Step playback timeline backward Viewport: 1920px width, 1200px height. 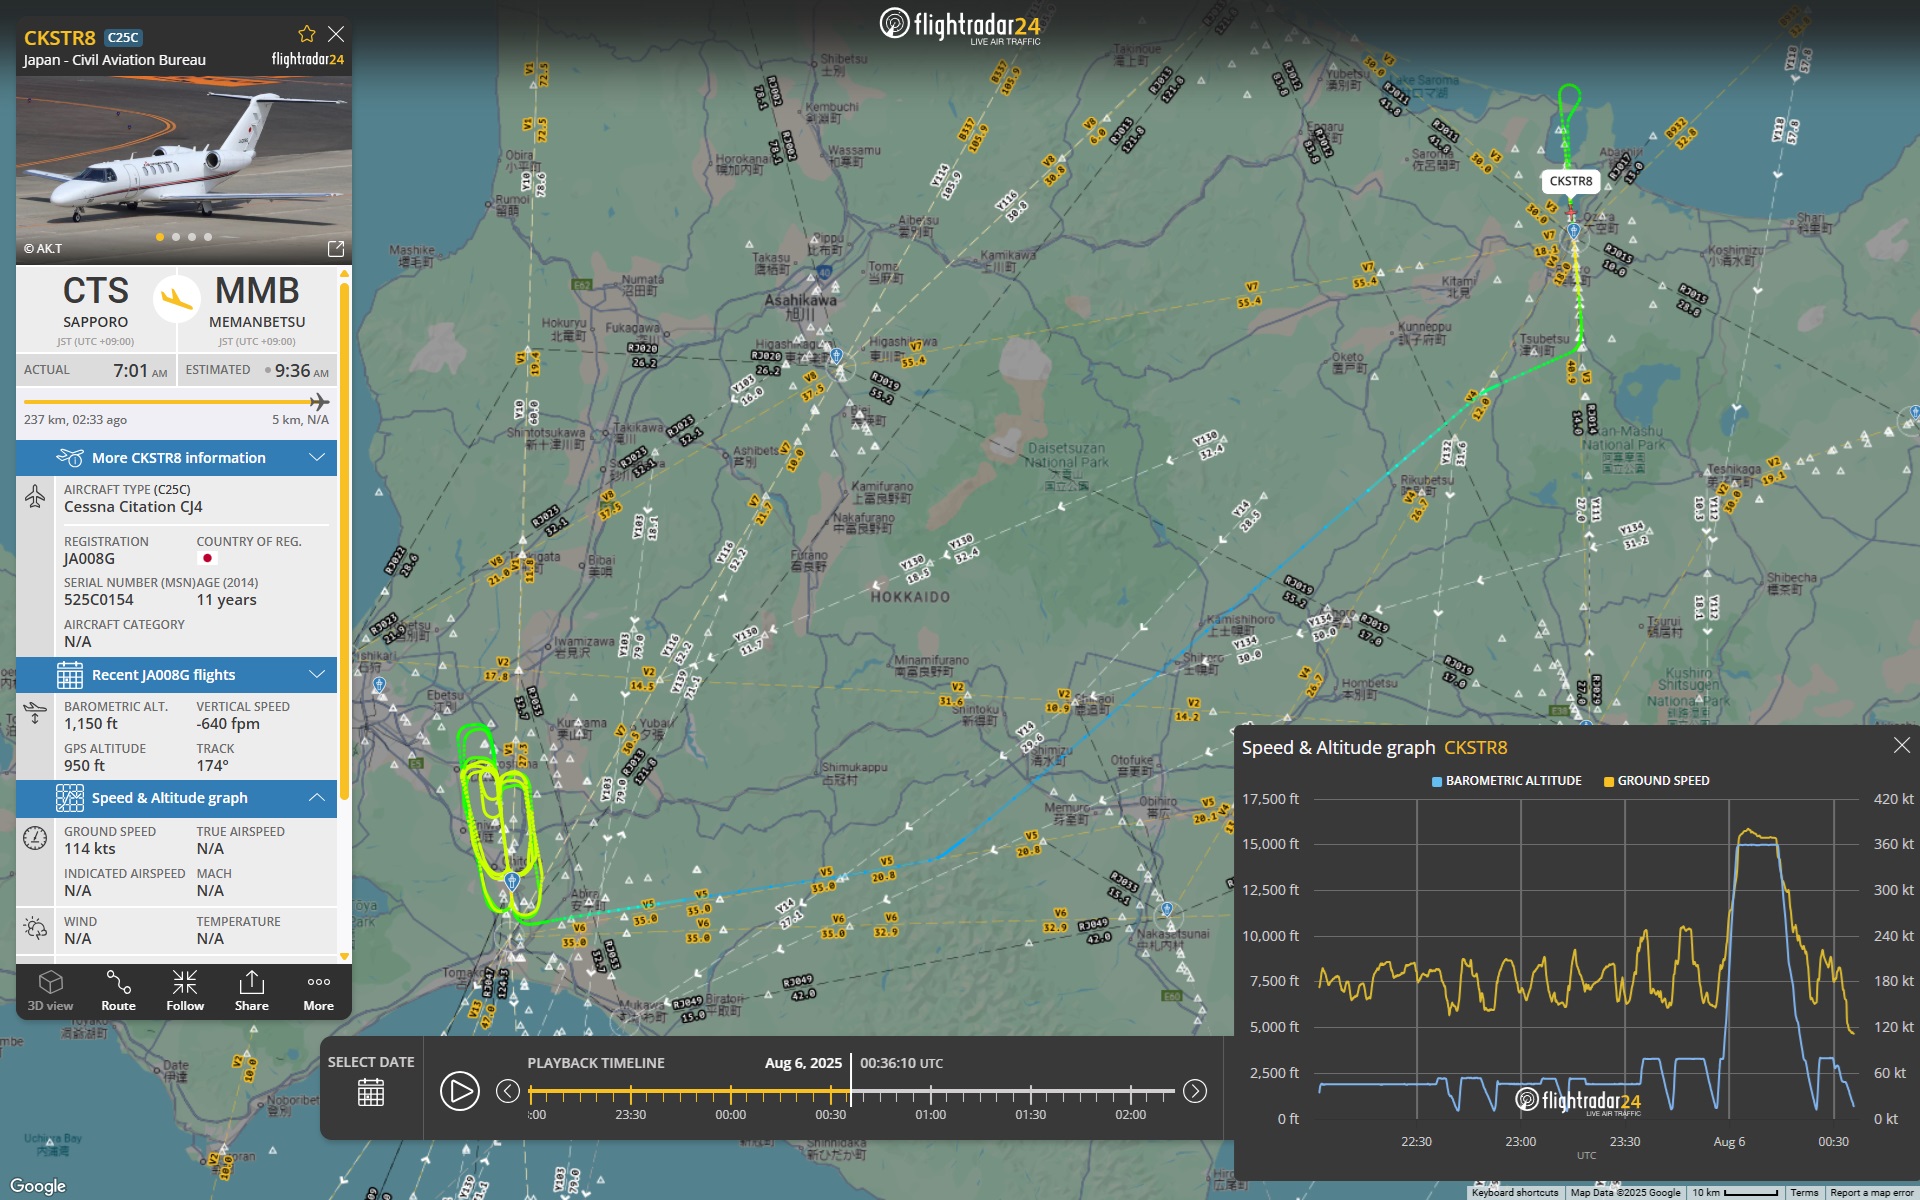[508, 1091]
